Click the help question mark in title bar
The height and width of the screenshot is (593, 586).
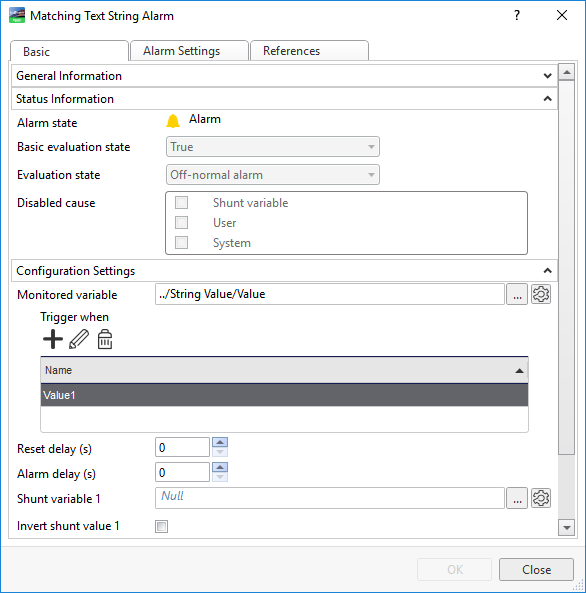coord(517,16)
